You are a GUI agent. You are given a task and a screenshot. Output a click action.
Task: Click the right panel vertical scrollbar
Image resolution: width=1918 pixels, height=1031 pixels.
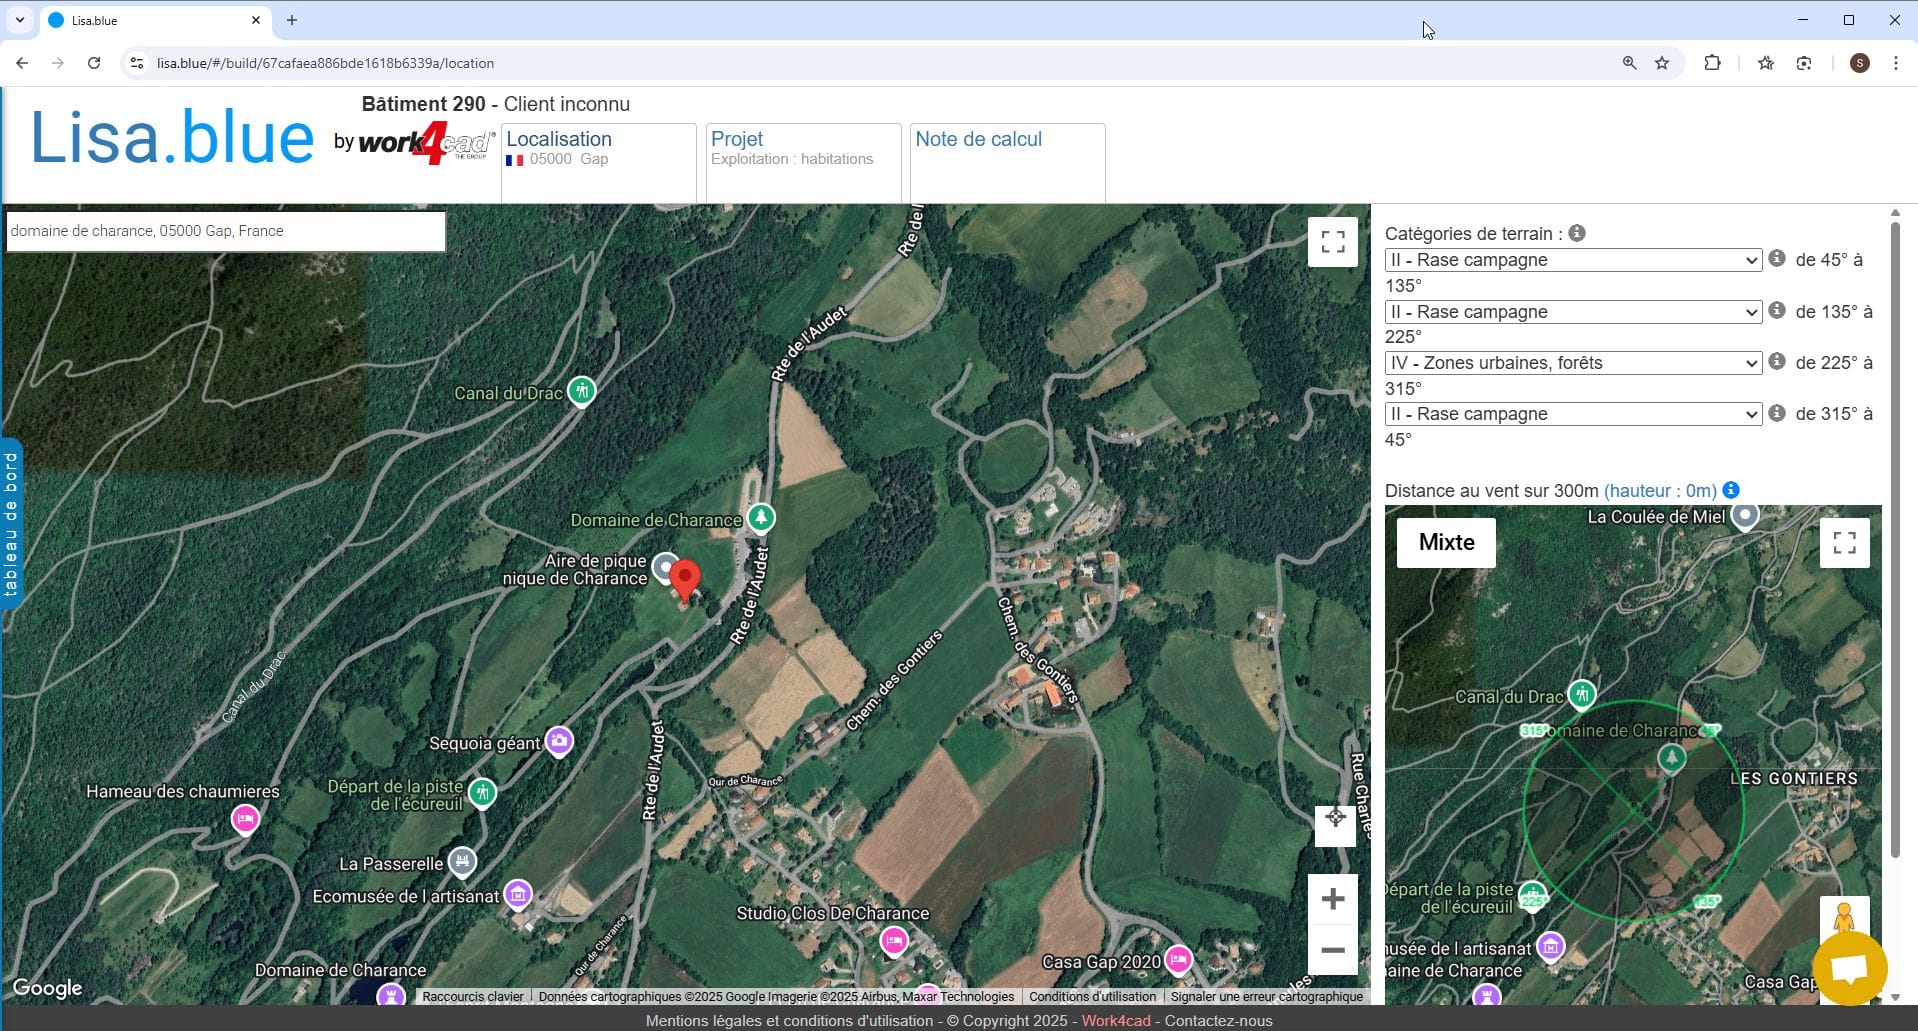tap(1895, 540)
